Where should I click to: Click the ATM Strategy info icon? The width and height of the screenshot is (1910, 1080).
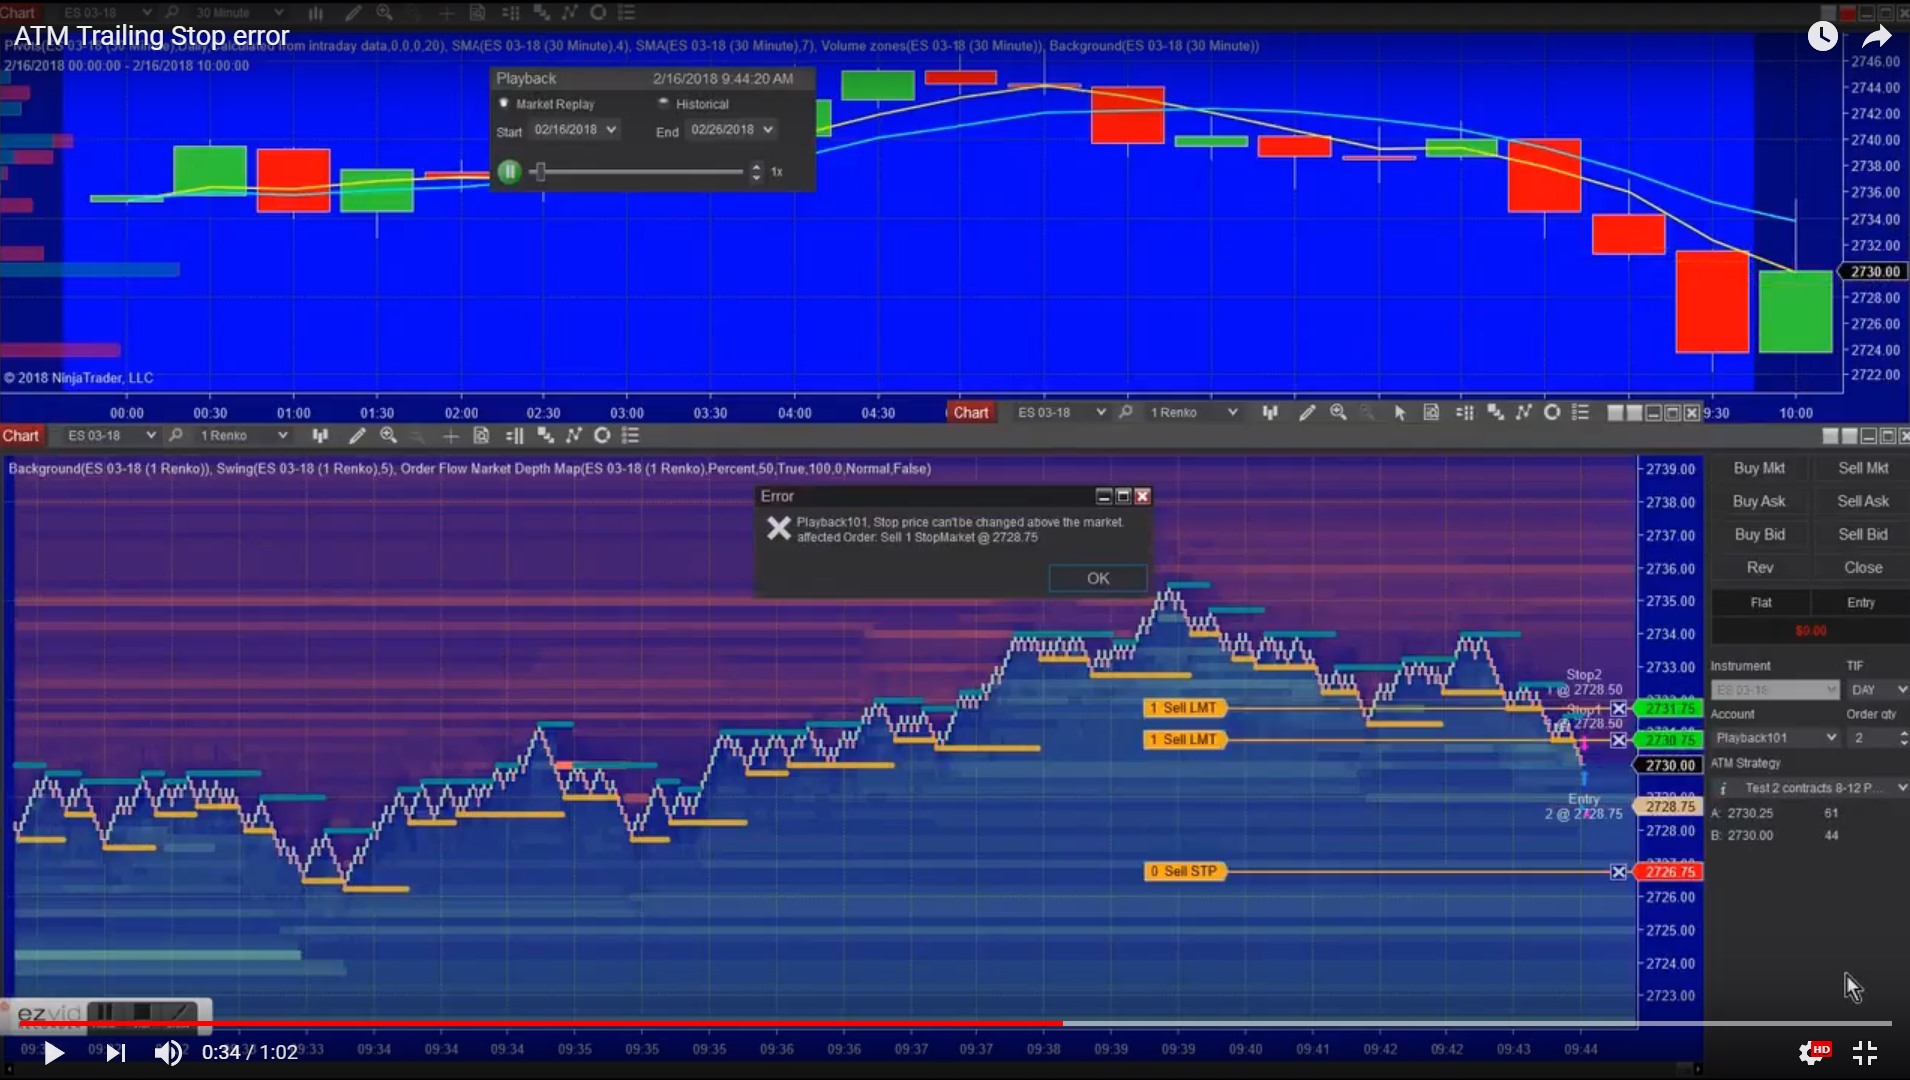(1723, 789)
